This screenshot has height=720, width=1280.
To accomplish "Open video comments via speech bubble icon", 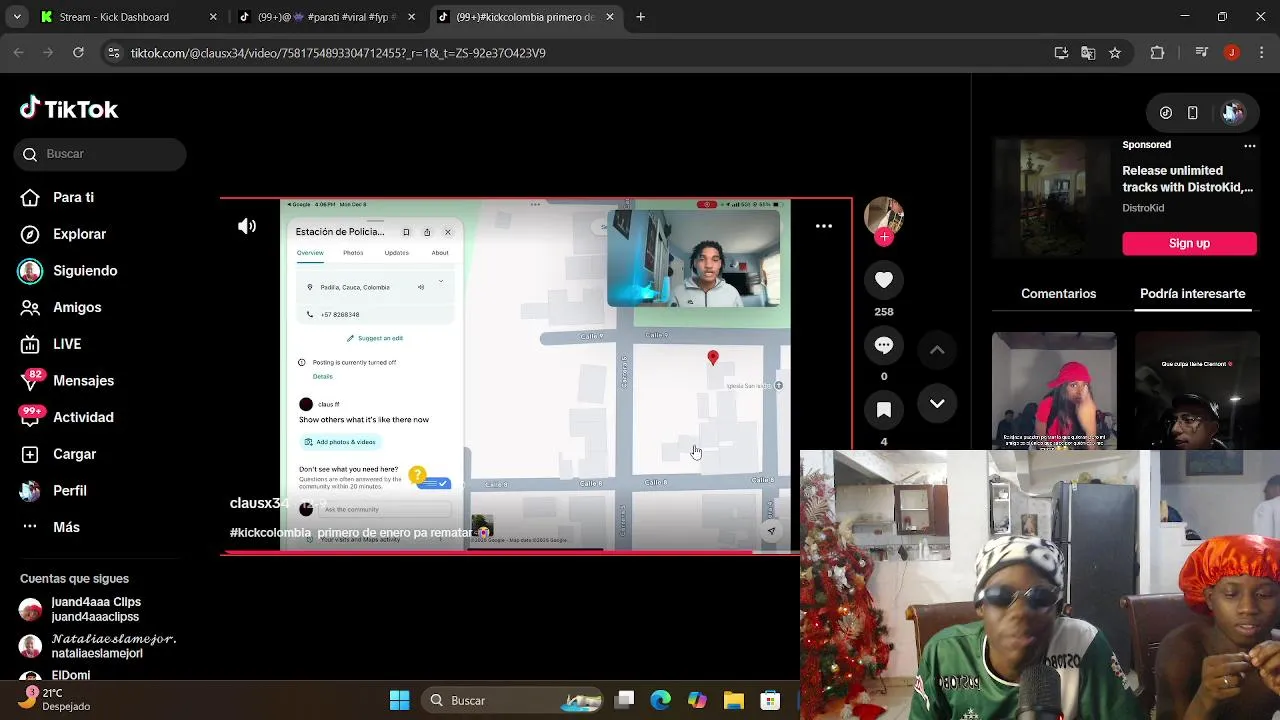I will pyautogui.click(x=884, y=345).
